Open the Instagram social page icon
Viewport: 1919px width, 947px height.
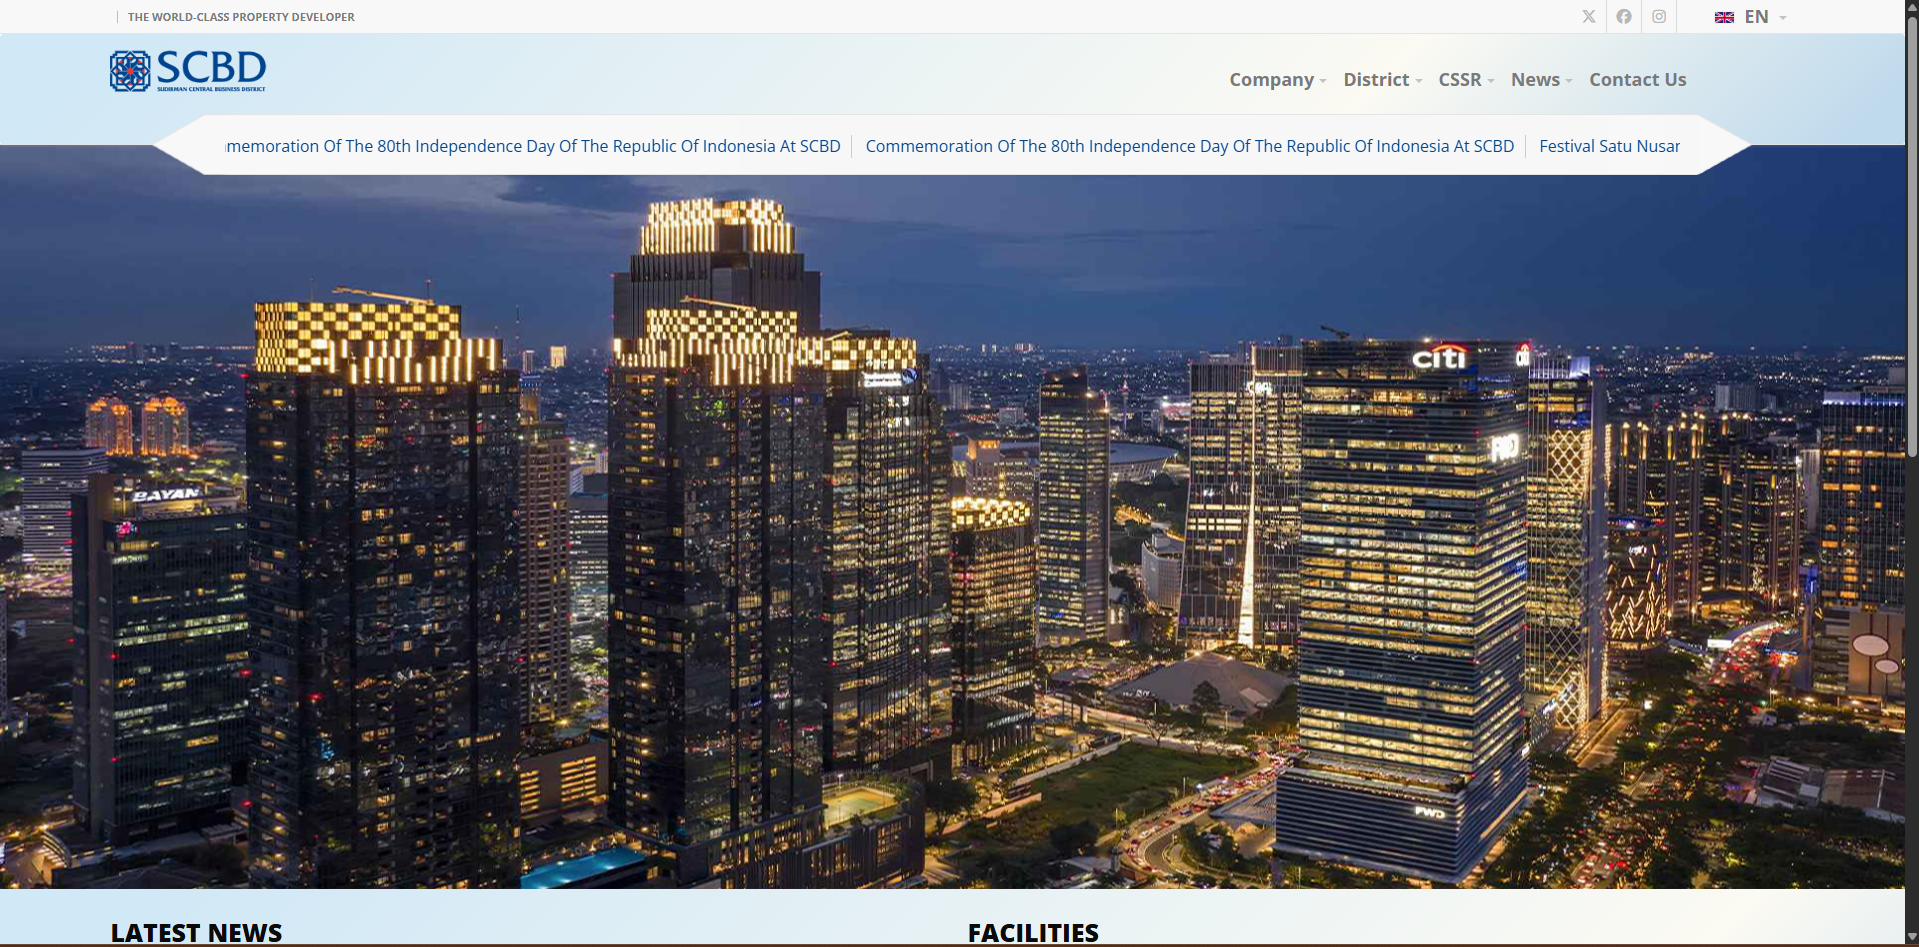1659,17
